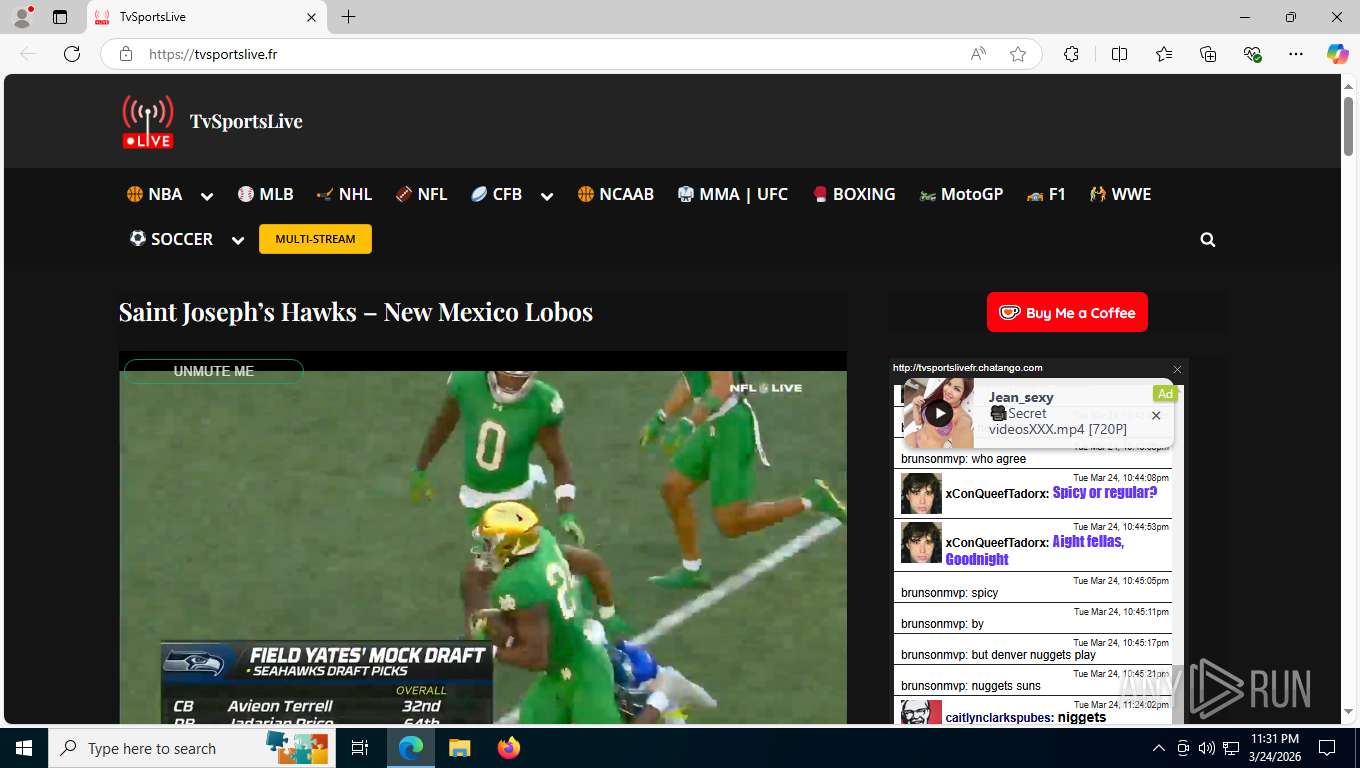View site information lock icon
This screenshot has width=1360, height=768.
(x=126, y=54)
